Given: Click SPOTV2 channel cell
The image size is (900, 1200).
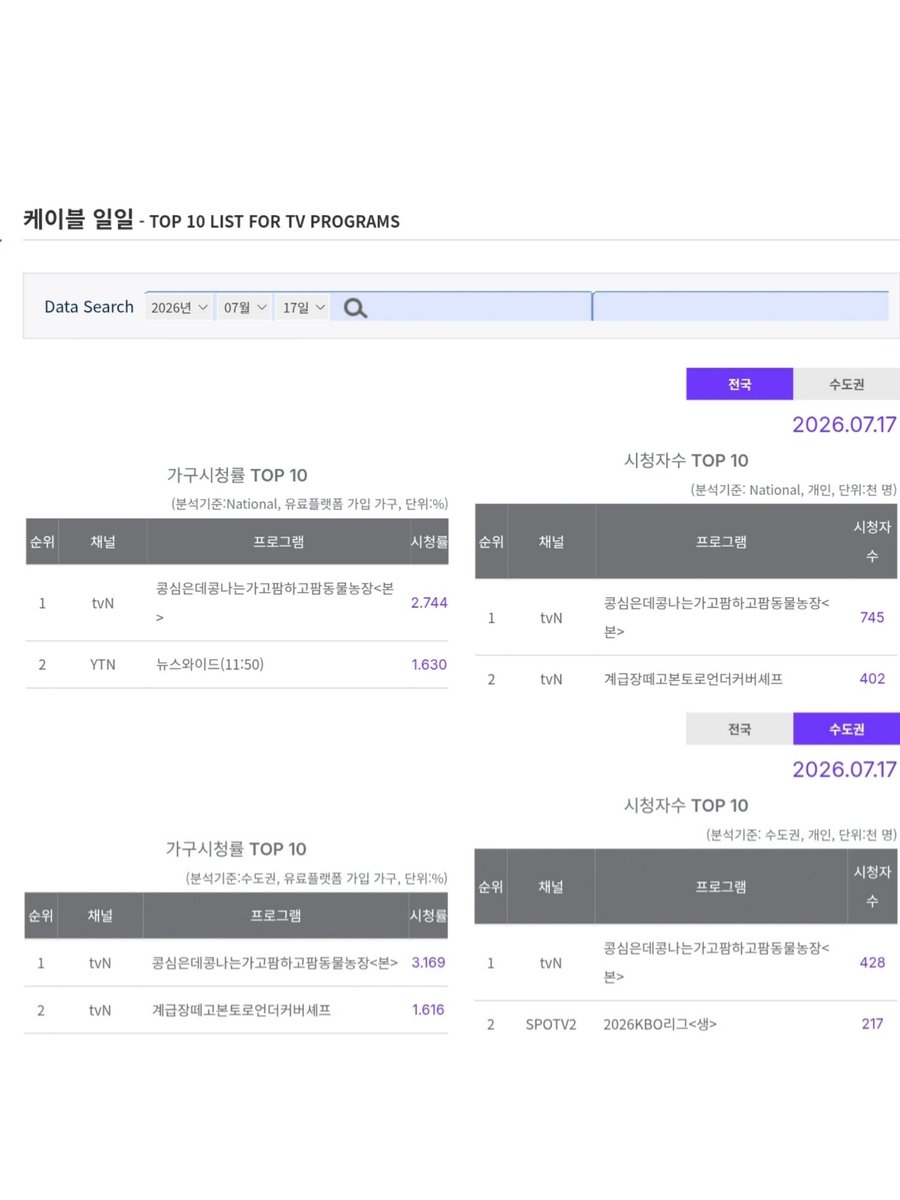Looking at the screenshot, I should pyautogui.click(x=551, y=1024).
